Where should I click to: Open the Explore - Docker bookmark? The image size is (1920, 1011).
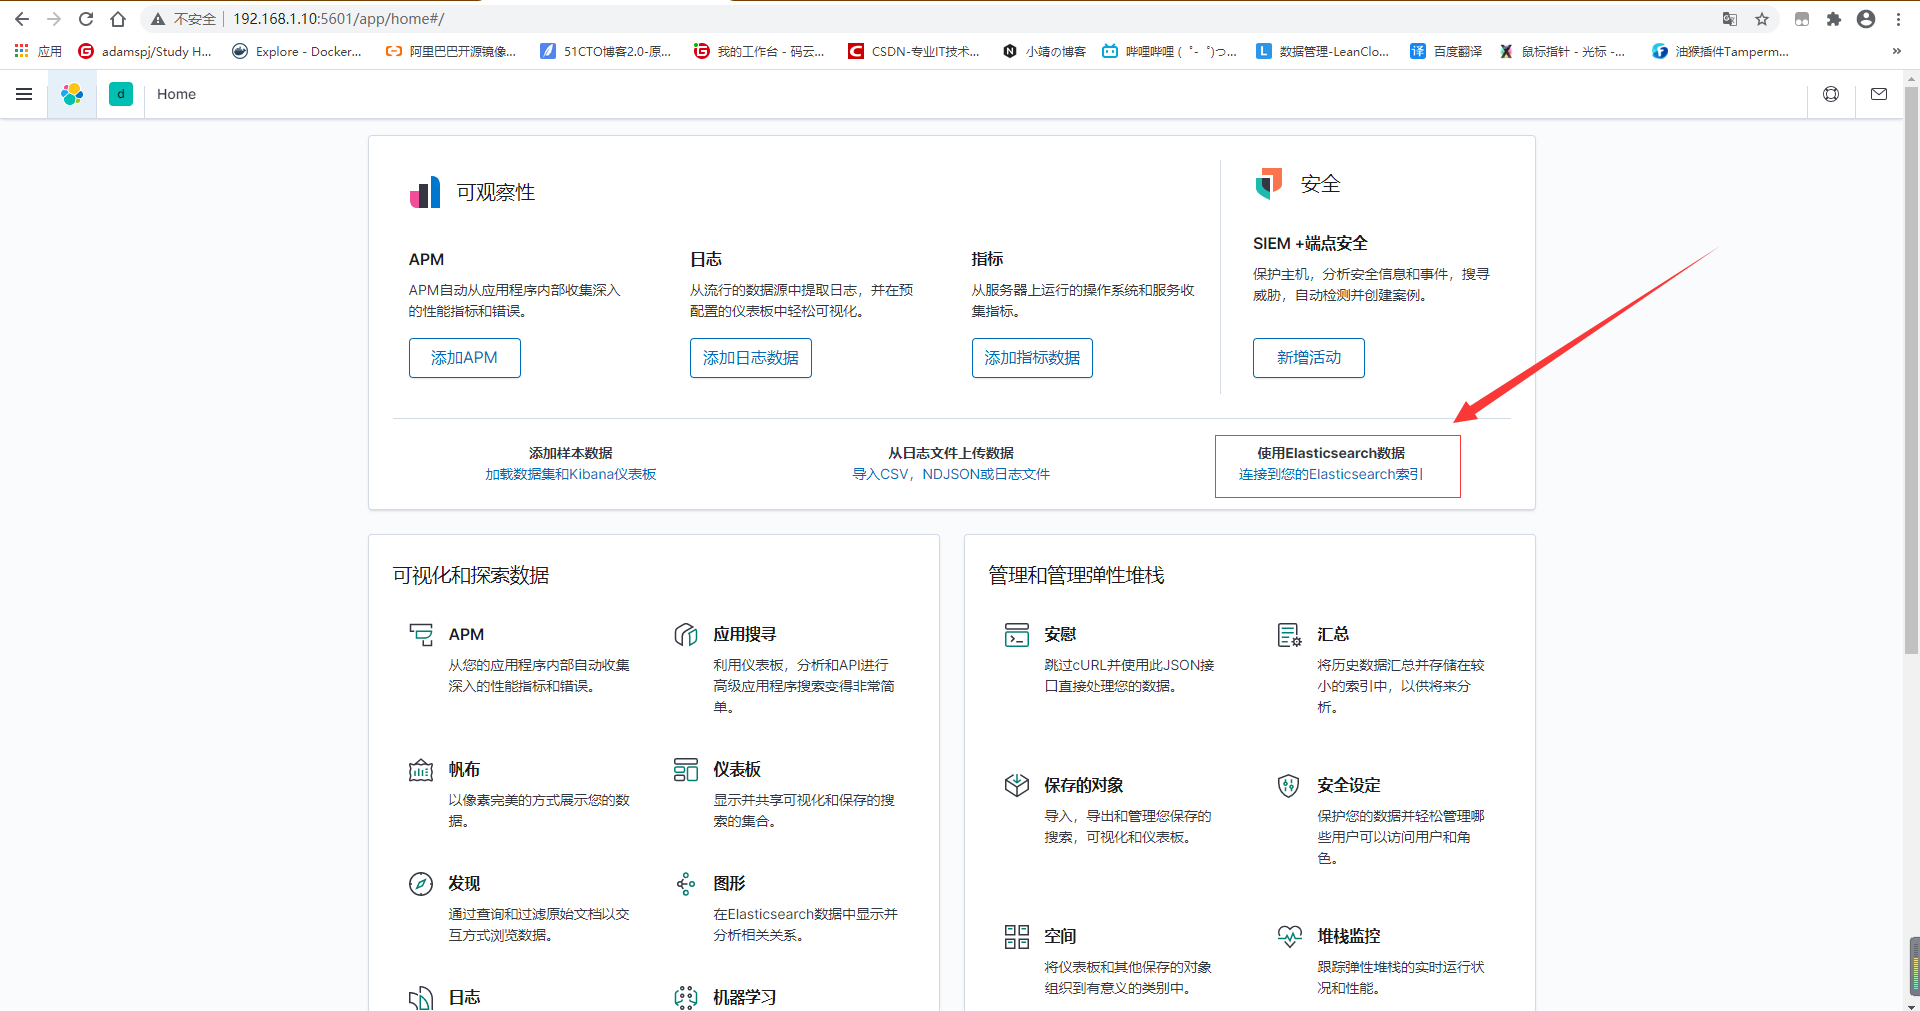tap(297, 51)
